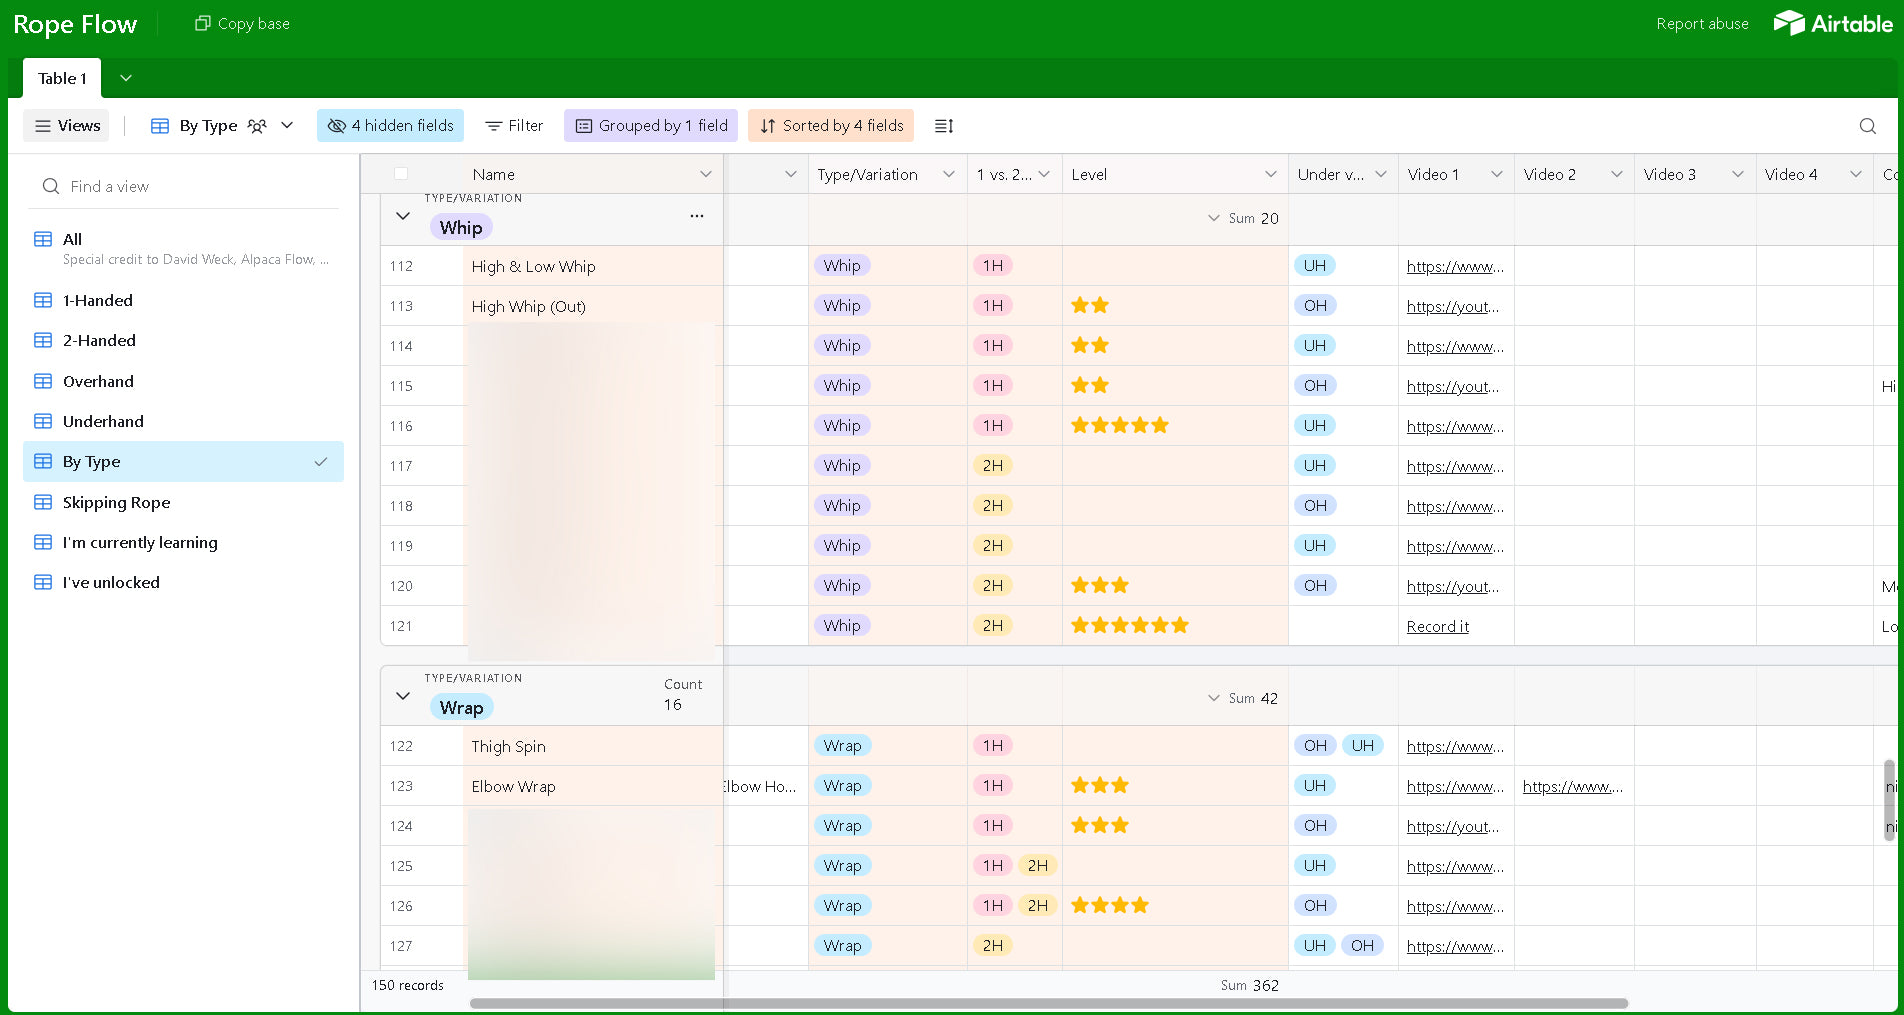Open the 2-Handed view

tap(184, 340)
